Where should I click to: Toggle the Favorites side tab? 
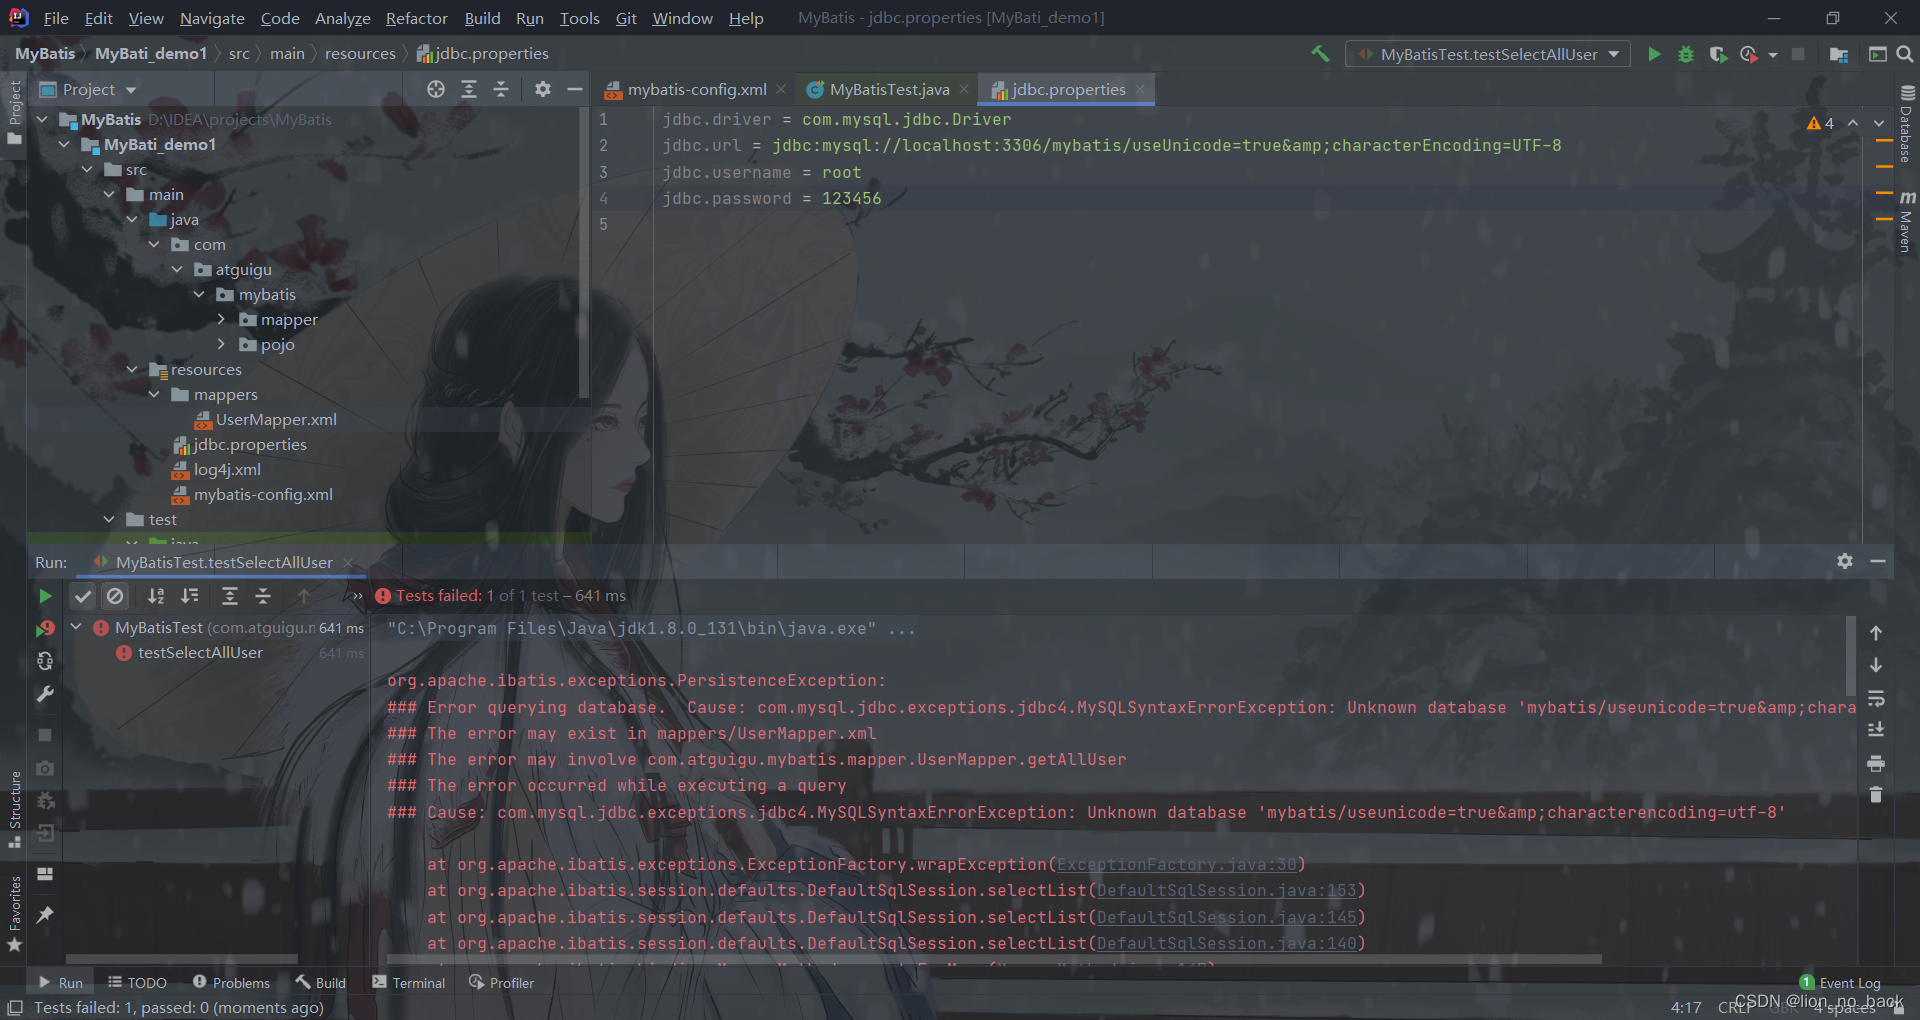click(14, 913)
